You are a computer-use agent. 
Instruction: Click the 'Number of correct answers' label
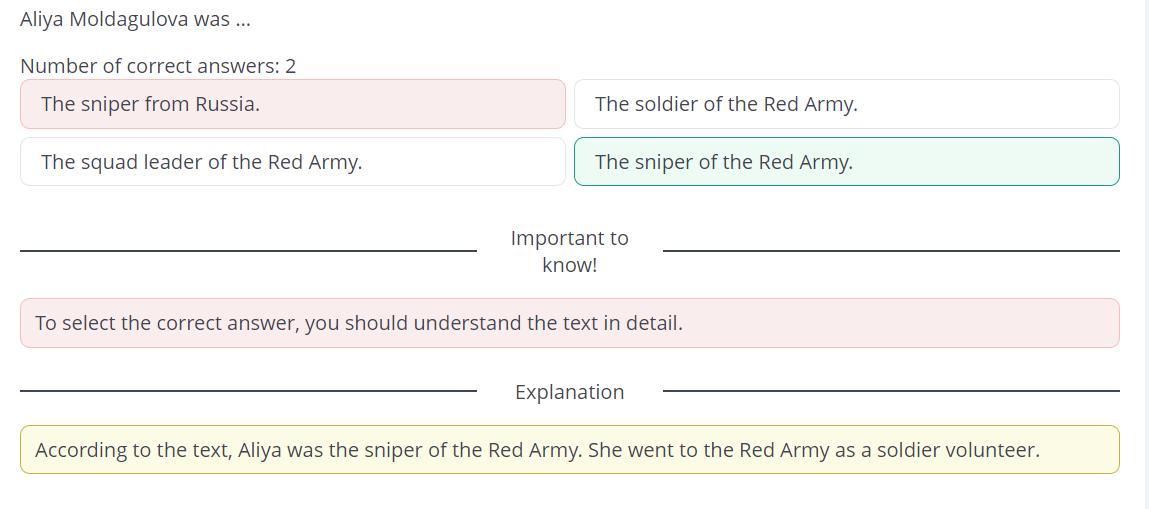pos(150,66)
